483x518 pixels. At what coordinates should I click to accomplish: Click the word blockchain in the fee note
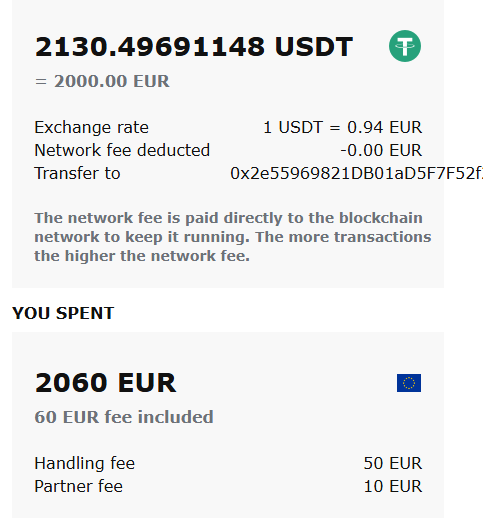coord(381,218)
